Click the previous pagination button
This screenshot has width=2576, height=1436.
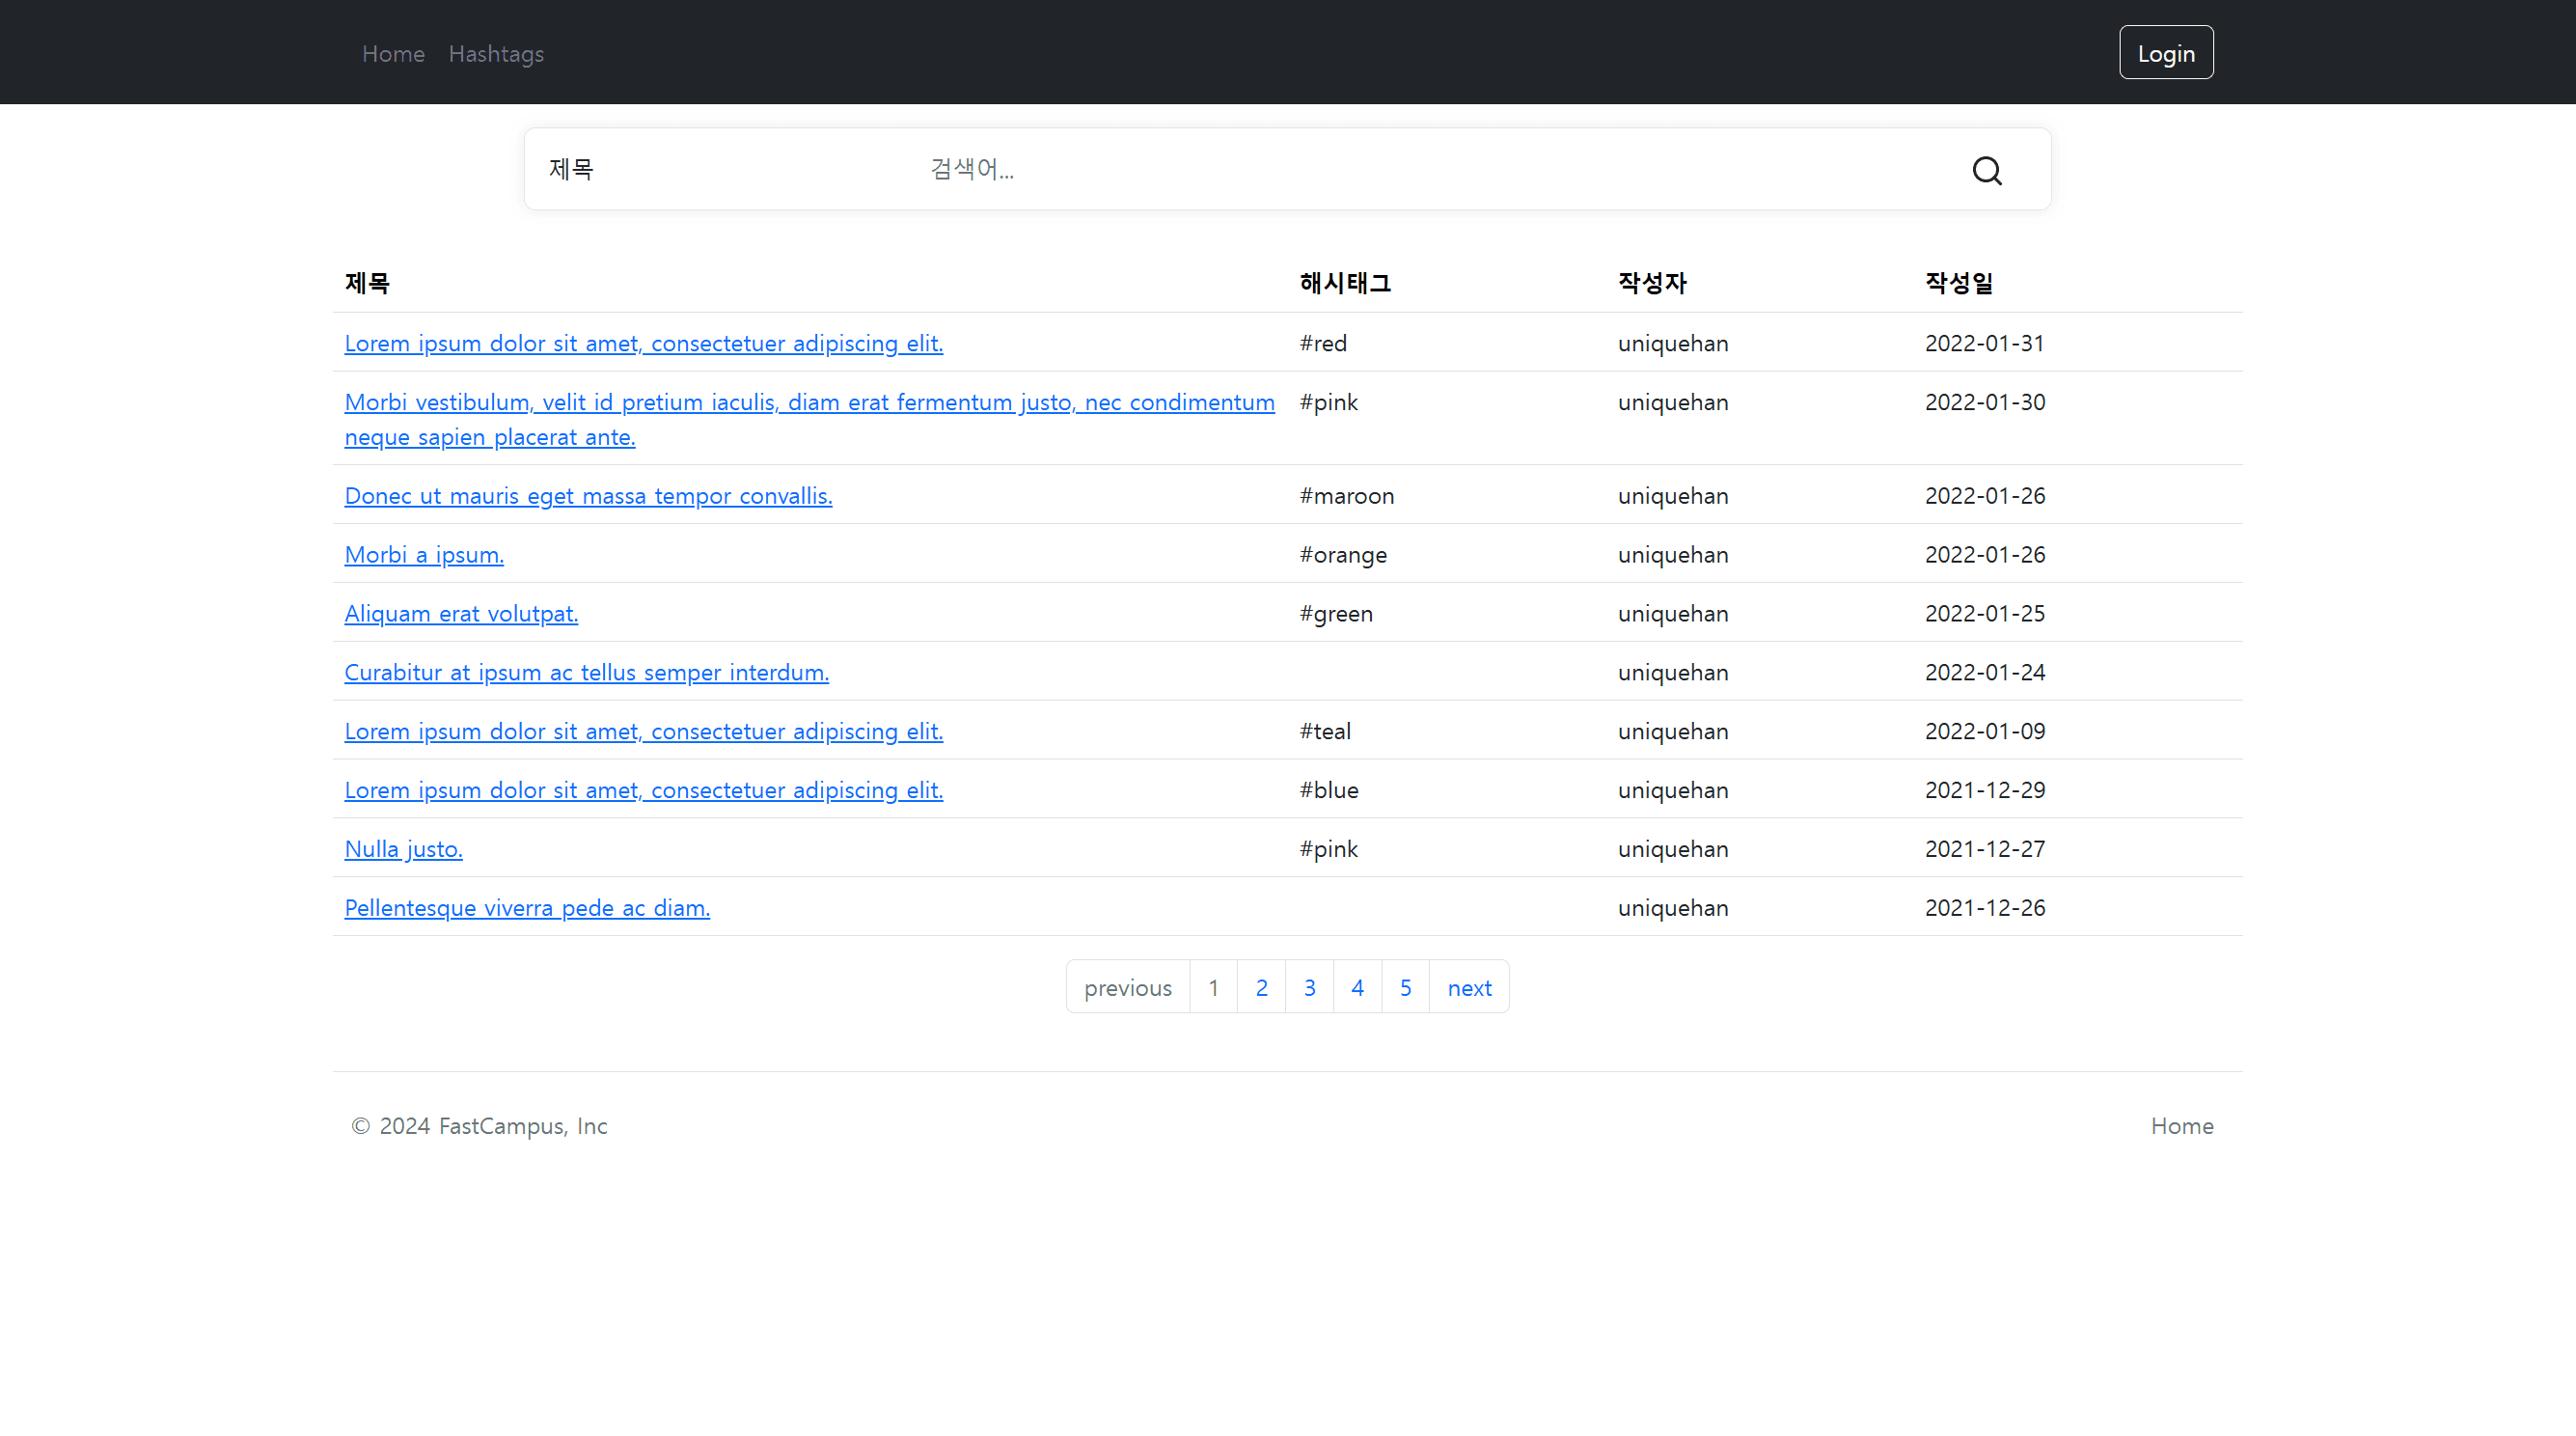click(x=1127, y=988)
